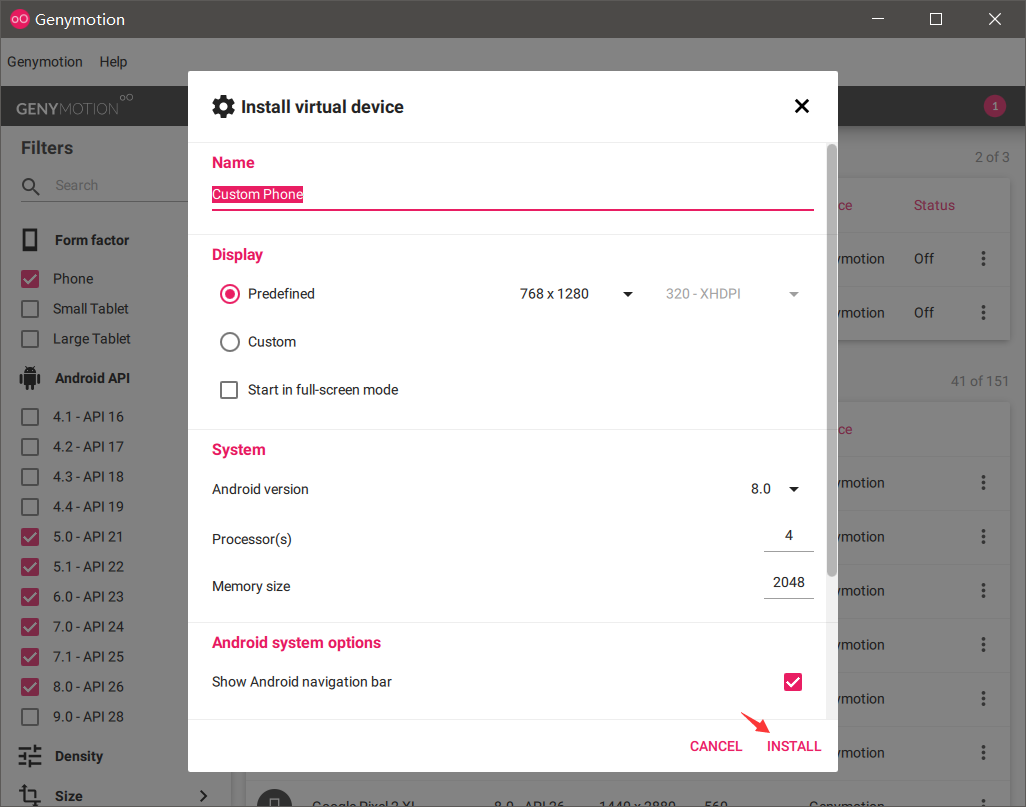This screenshot has width=1026, height=807.
Task: Click the search magnifier icon in Filters
Action: click(31, 187)
